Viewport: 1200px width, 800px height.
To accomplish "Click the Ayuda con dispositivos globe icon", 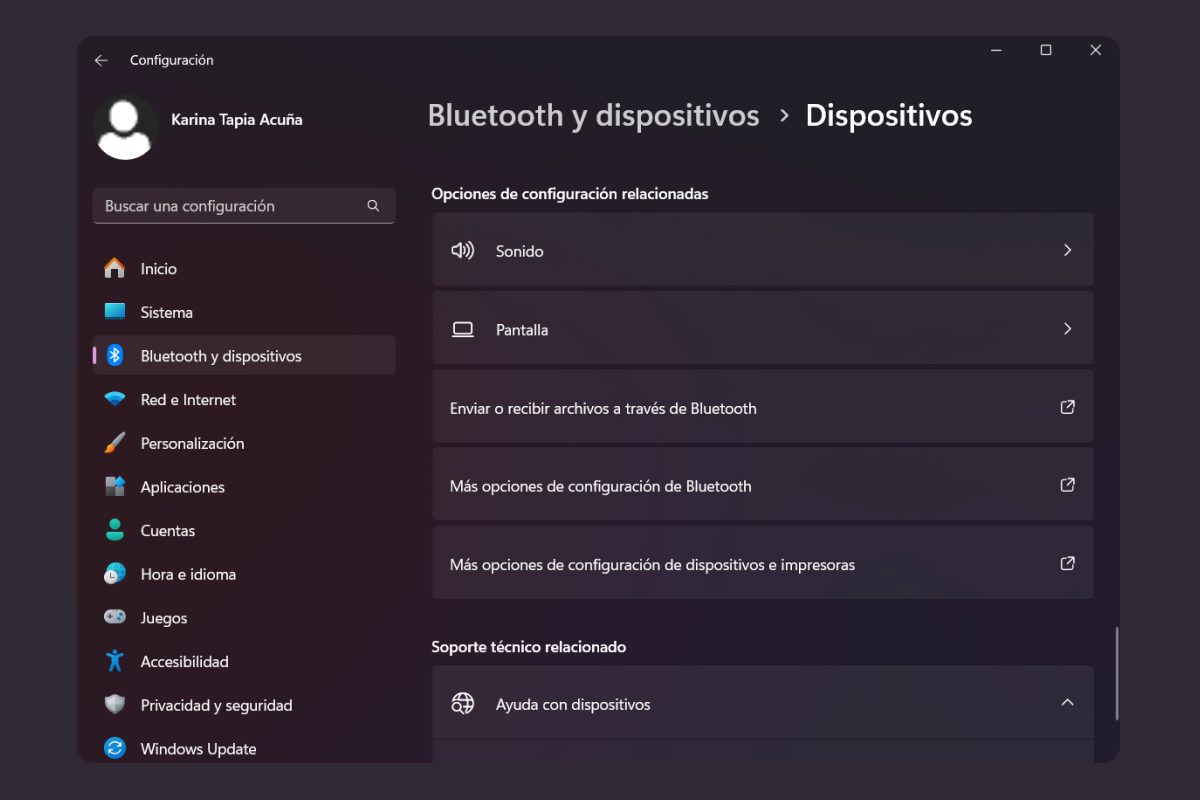I will [x=462, y=702].
